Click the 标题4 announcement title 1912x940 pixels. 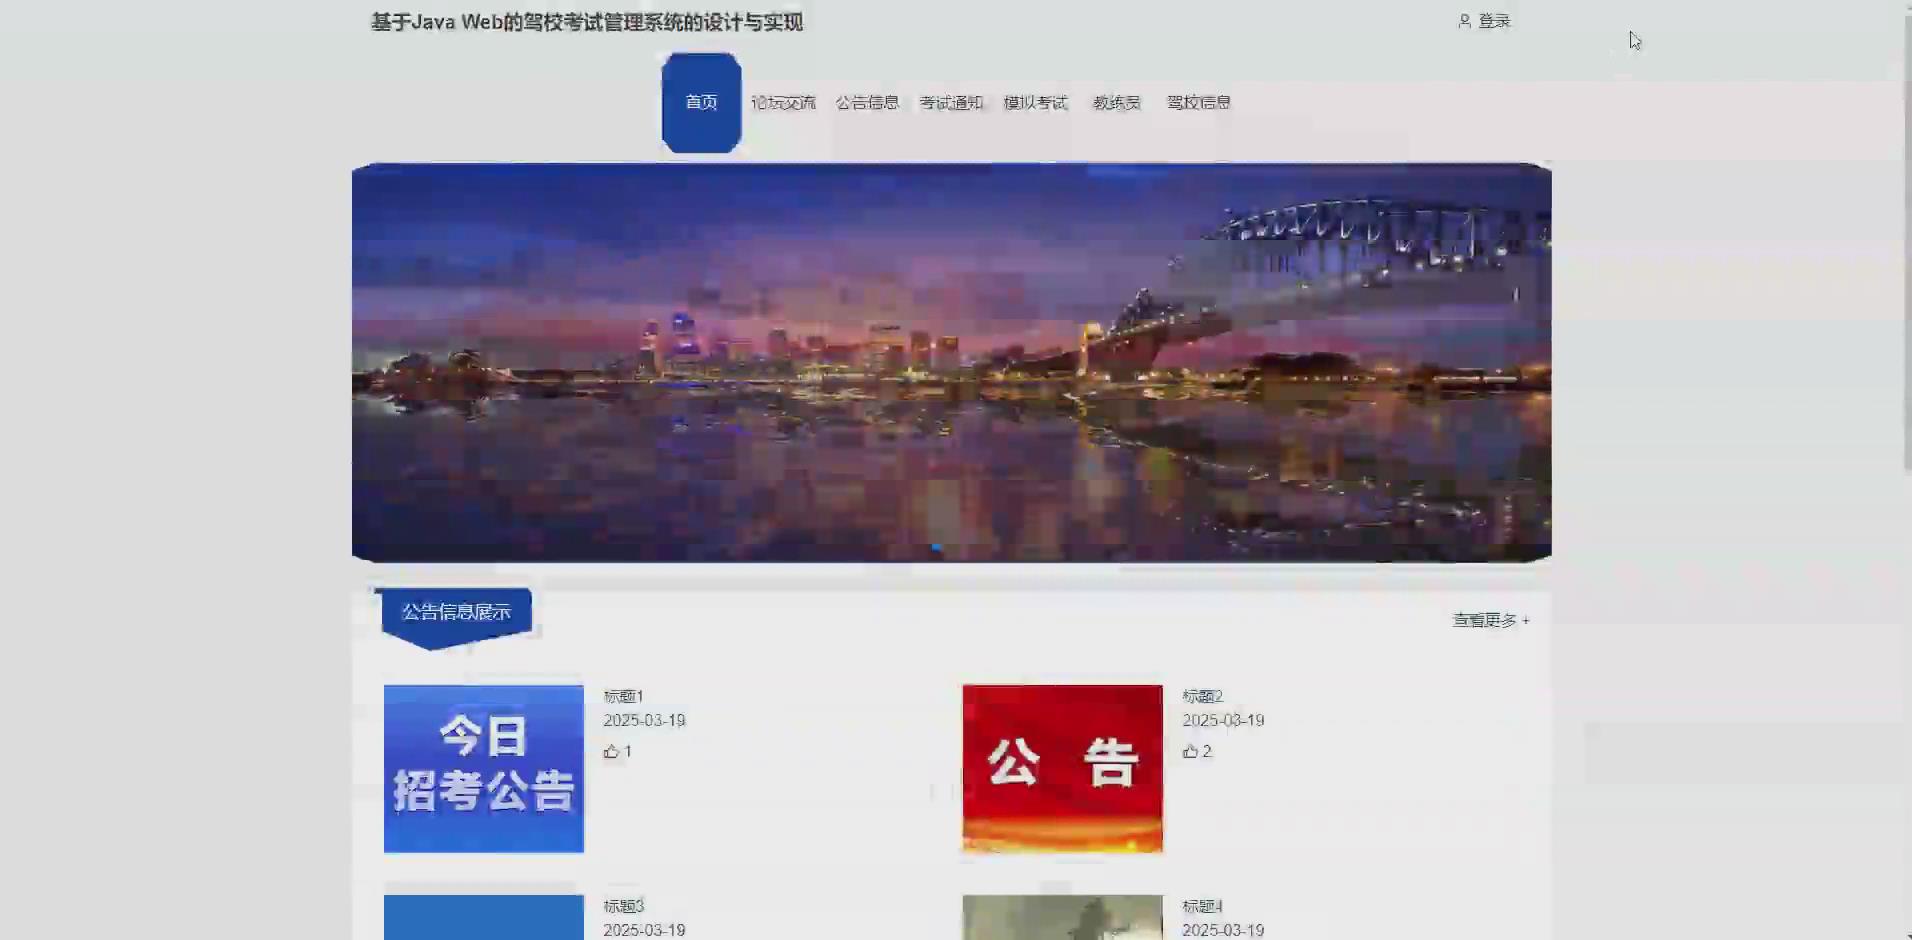(1203, 905)
